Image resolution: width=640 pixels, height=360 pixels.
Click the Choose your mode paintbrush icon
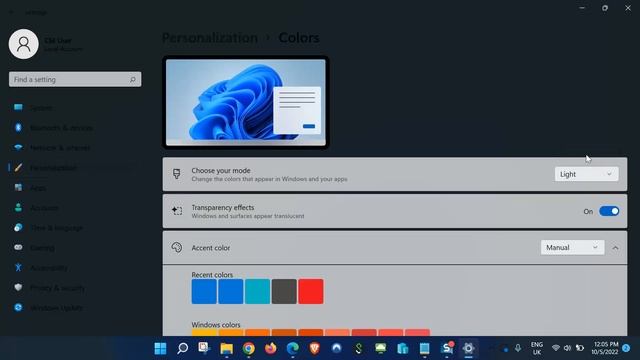pyautogui.click(x=177, y=174)
